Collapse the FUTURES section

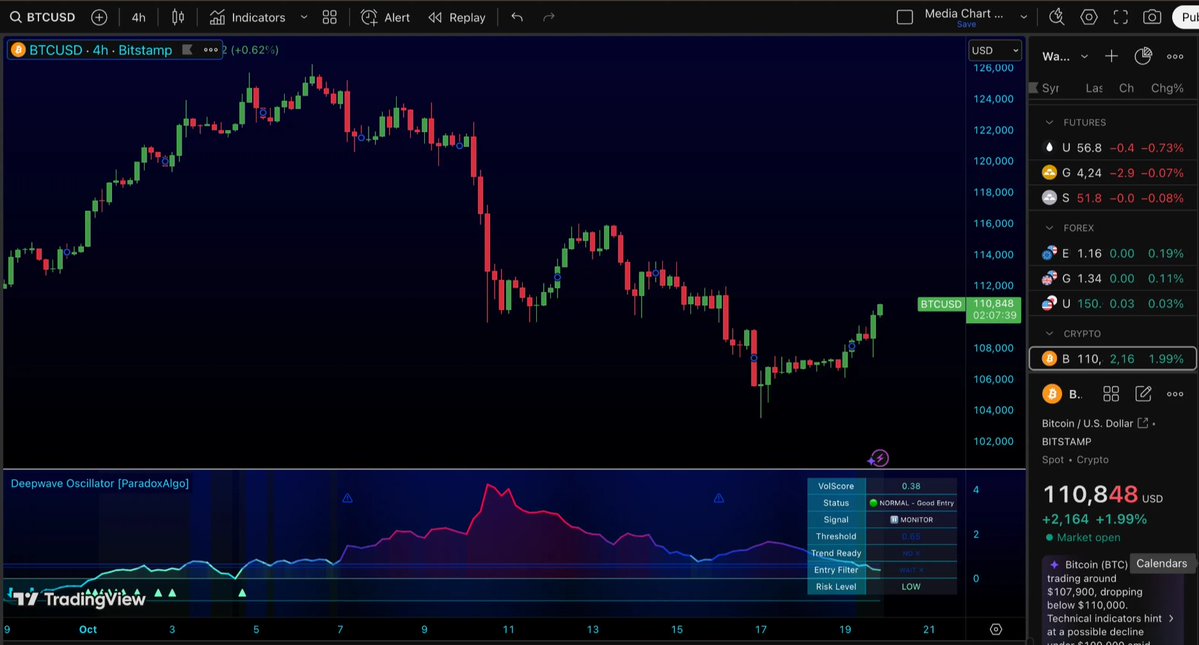[1049, 122]
